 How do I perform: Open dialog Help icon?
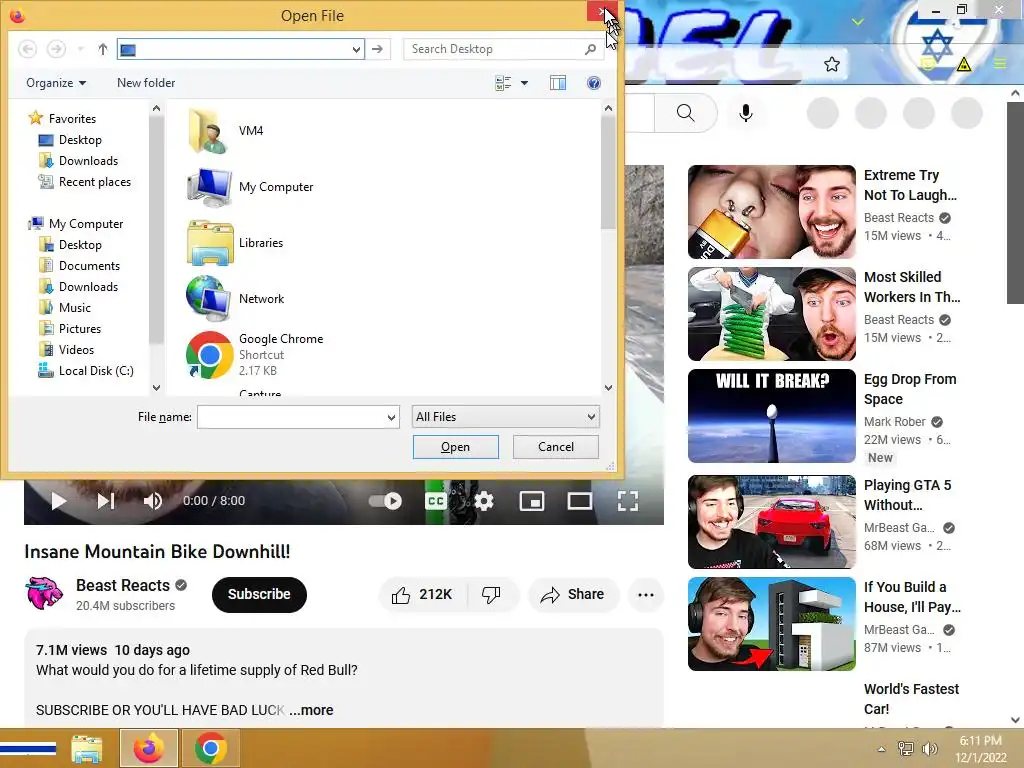coord(594,83)
